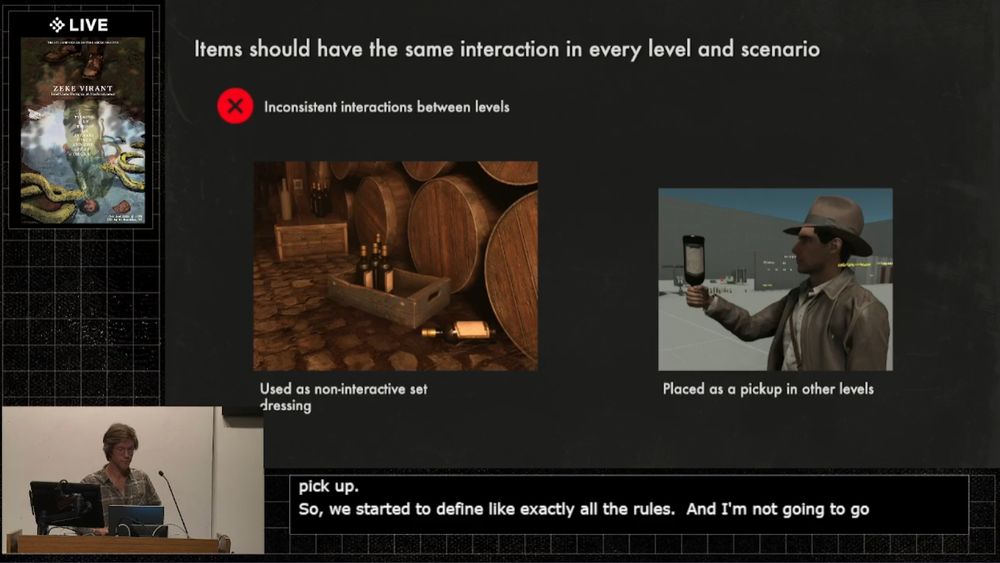Image resolution: width=1000 pixels, height=563 pixels.
Task: Click 'Inconsistent interactions between levels' text
Action: 386,107
